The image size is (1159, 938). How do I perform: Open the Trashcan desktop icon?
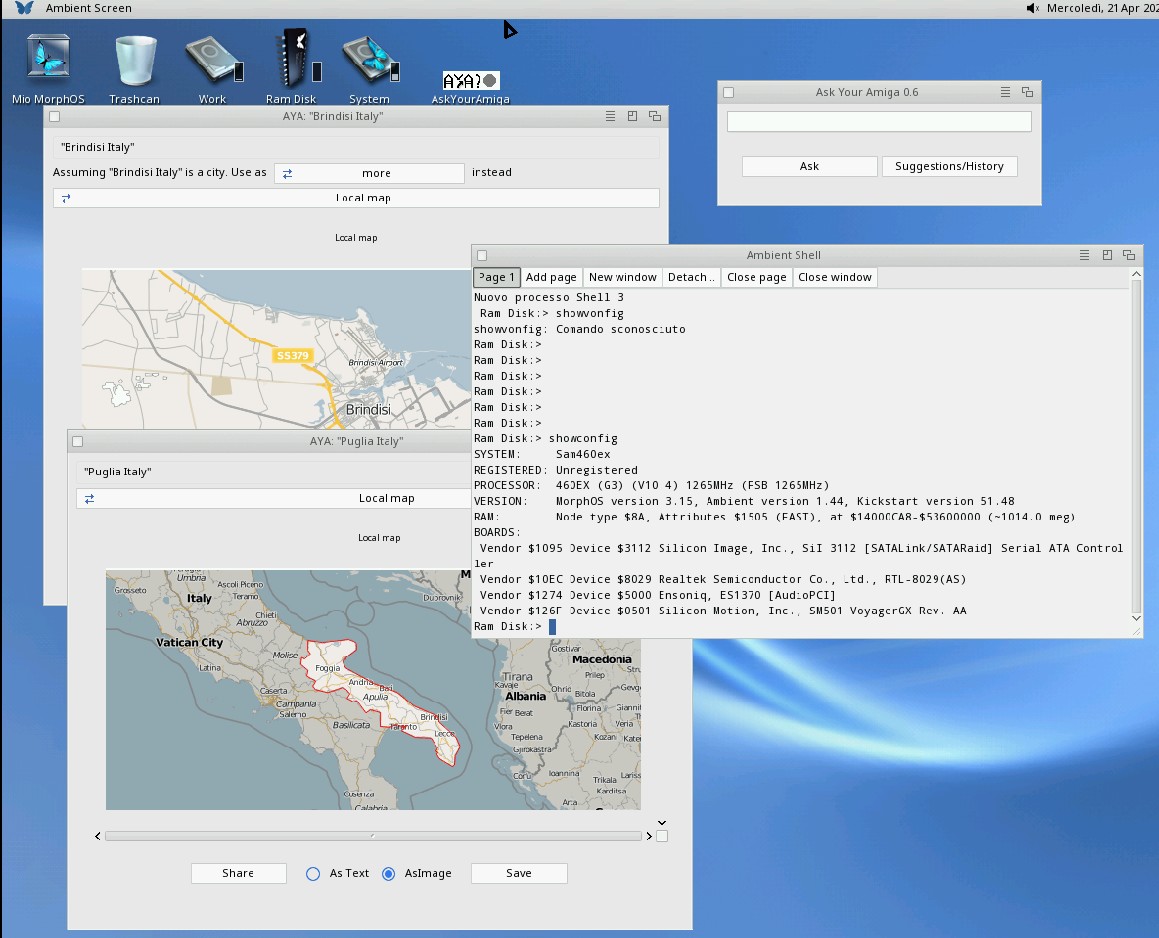point(134,60)
